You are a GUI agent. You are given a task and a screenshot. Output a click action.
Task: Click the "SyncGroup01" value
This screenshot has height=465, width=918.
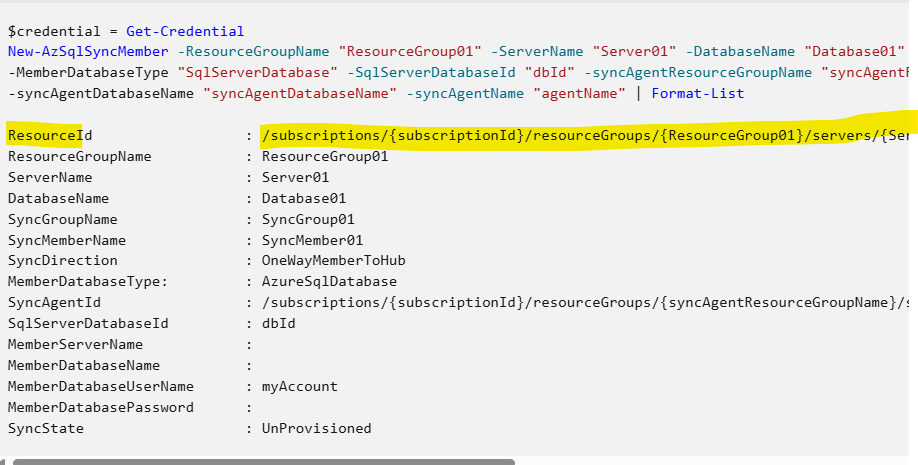pos(308,220)
